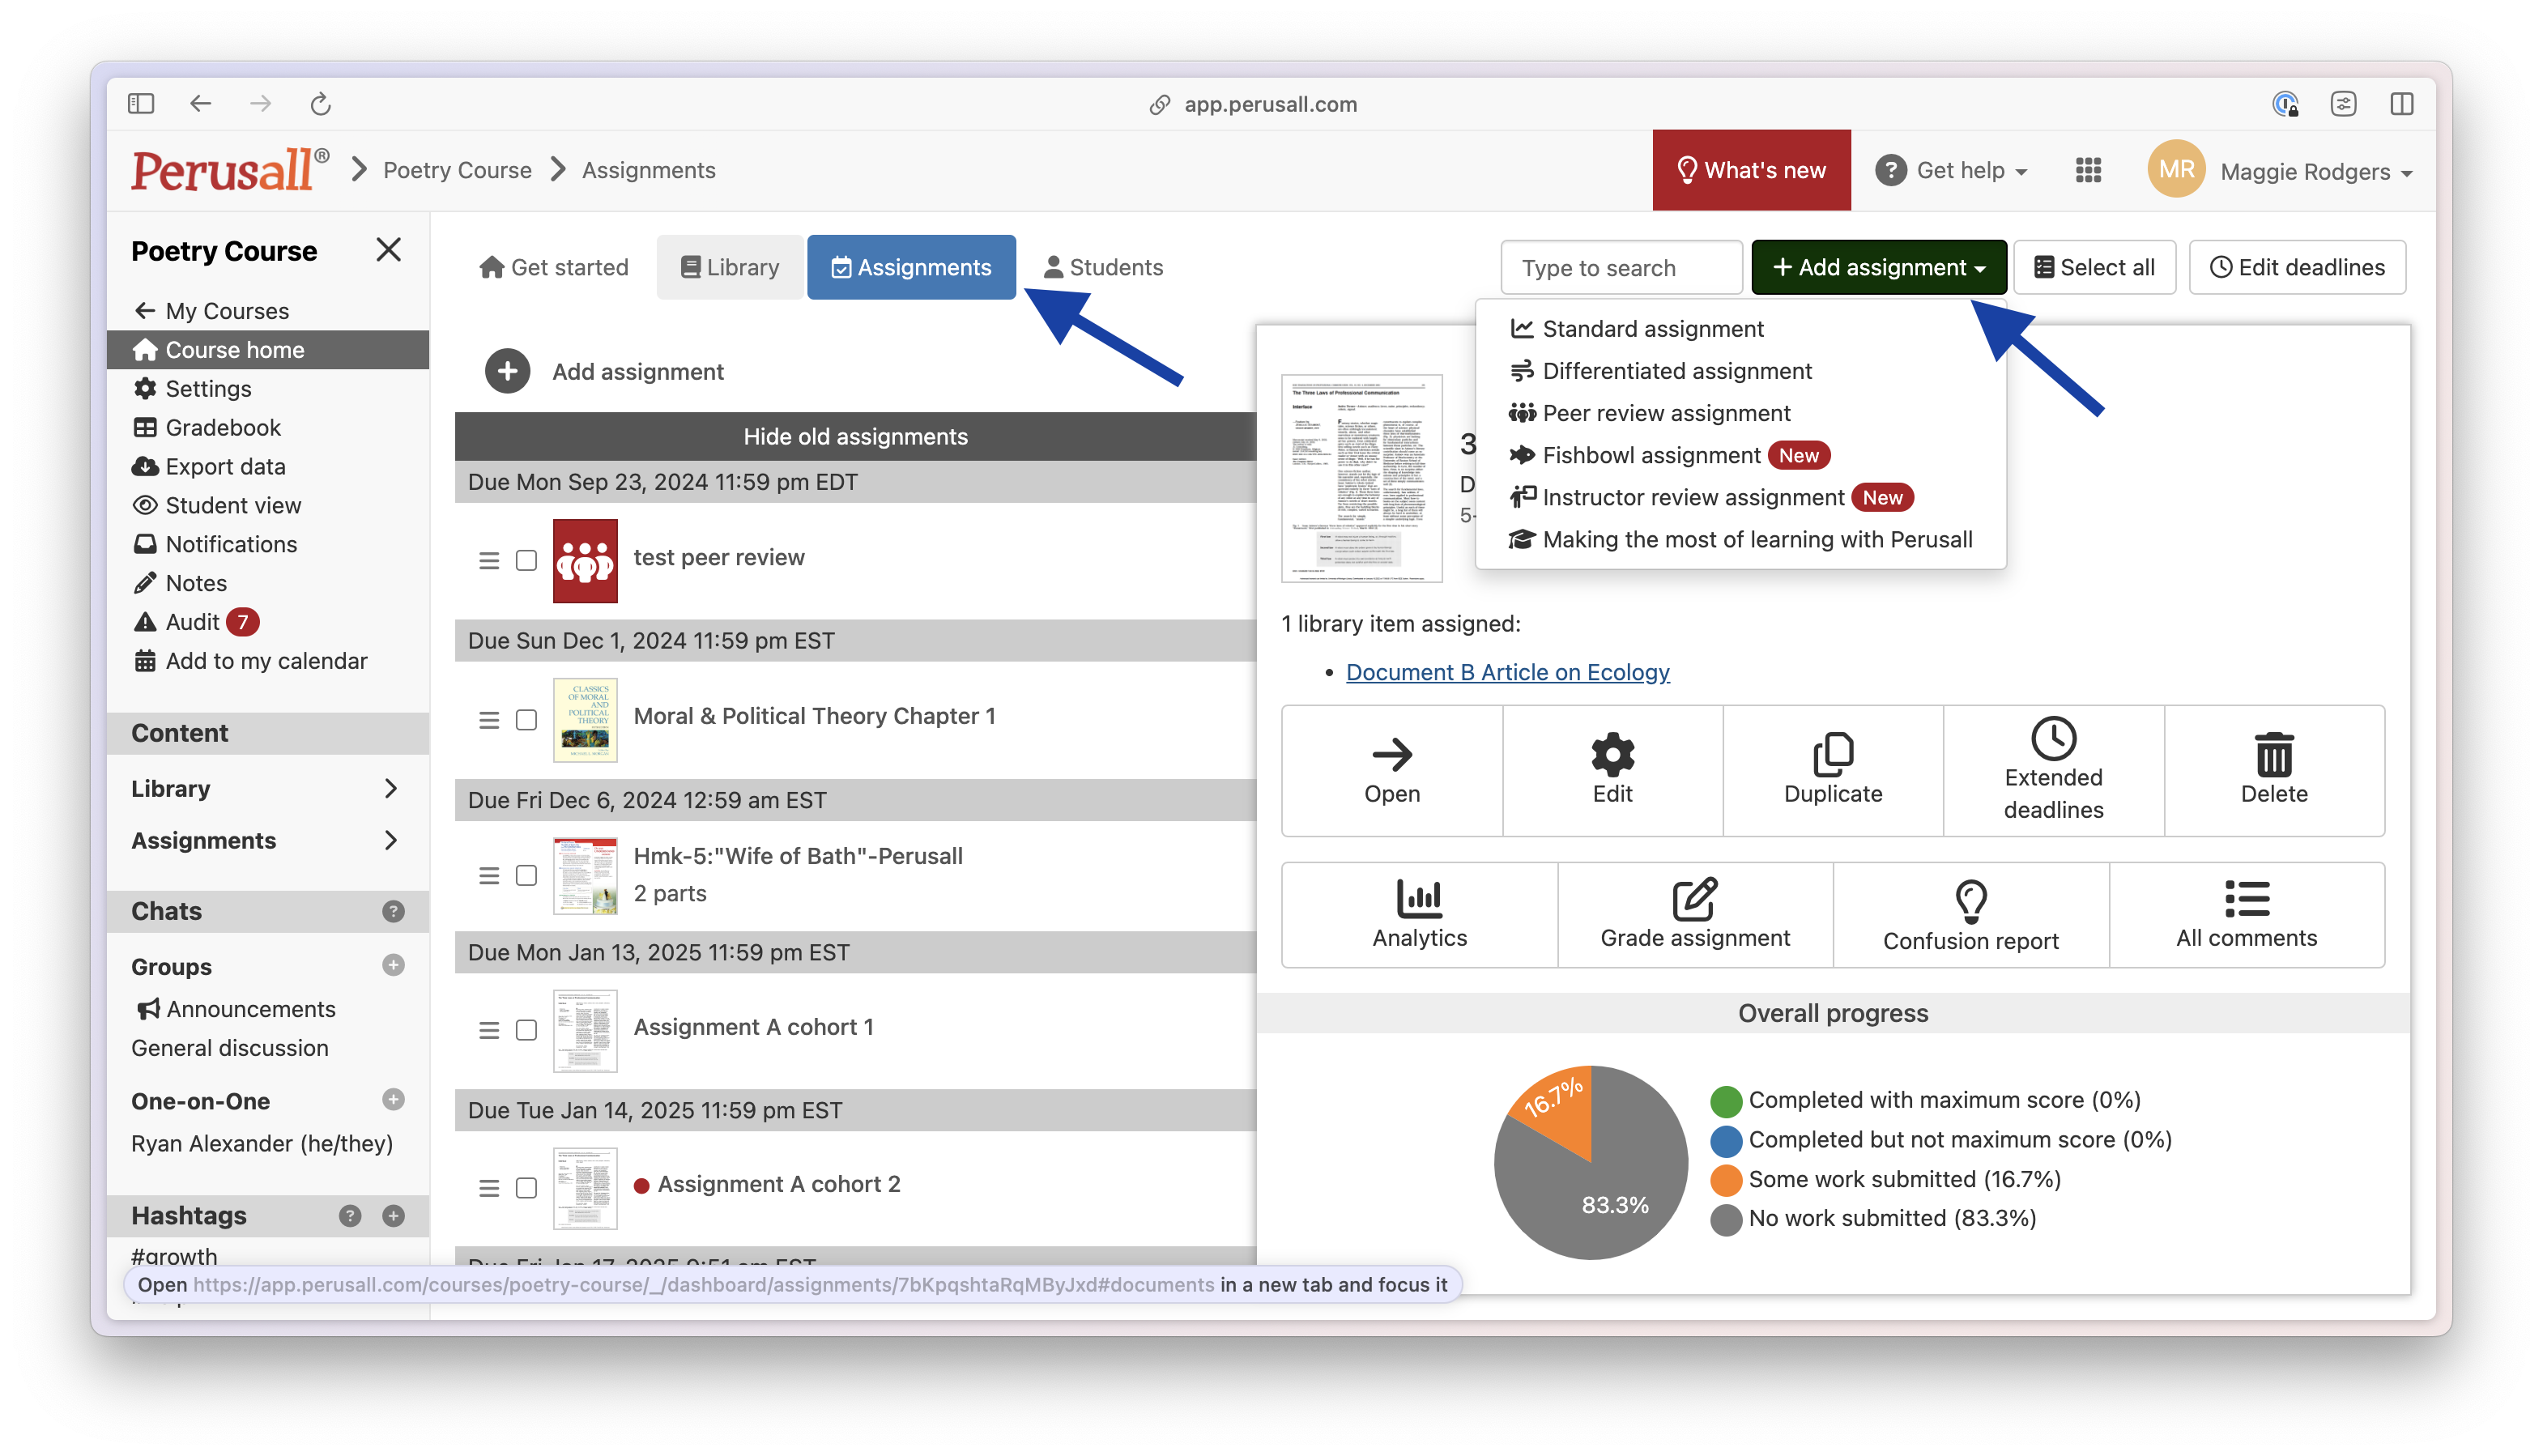Switch to the Library tab

[730, 267]
